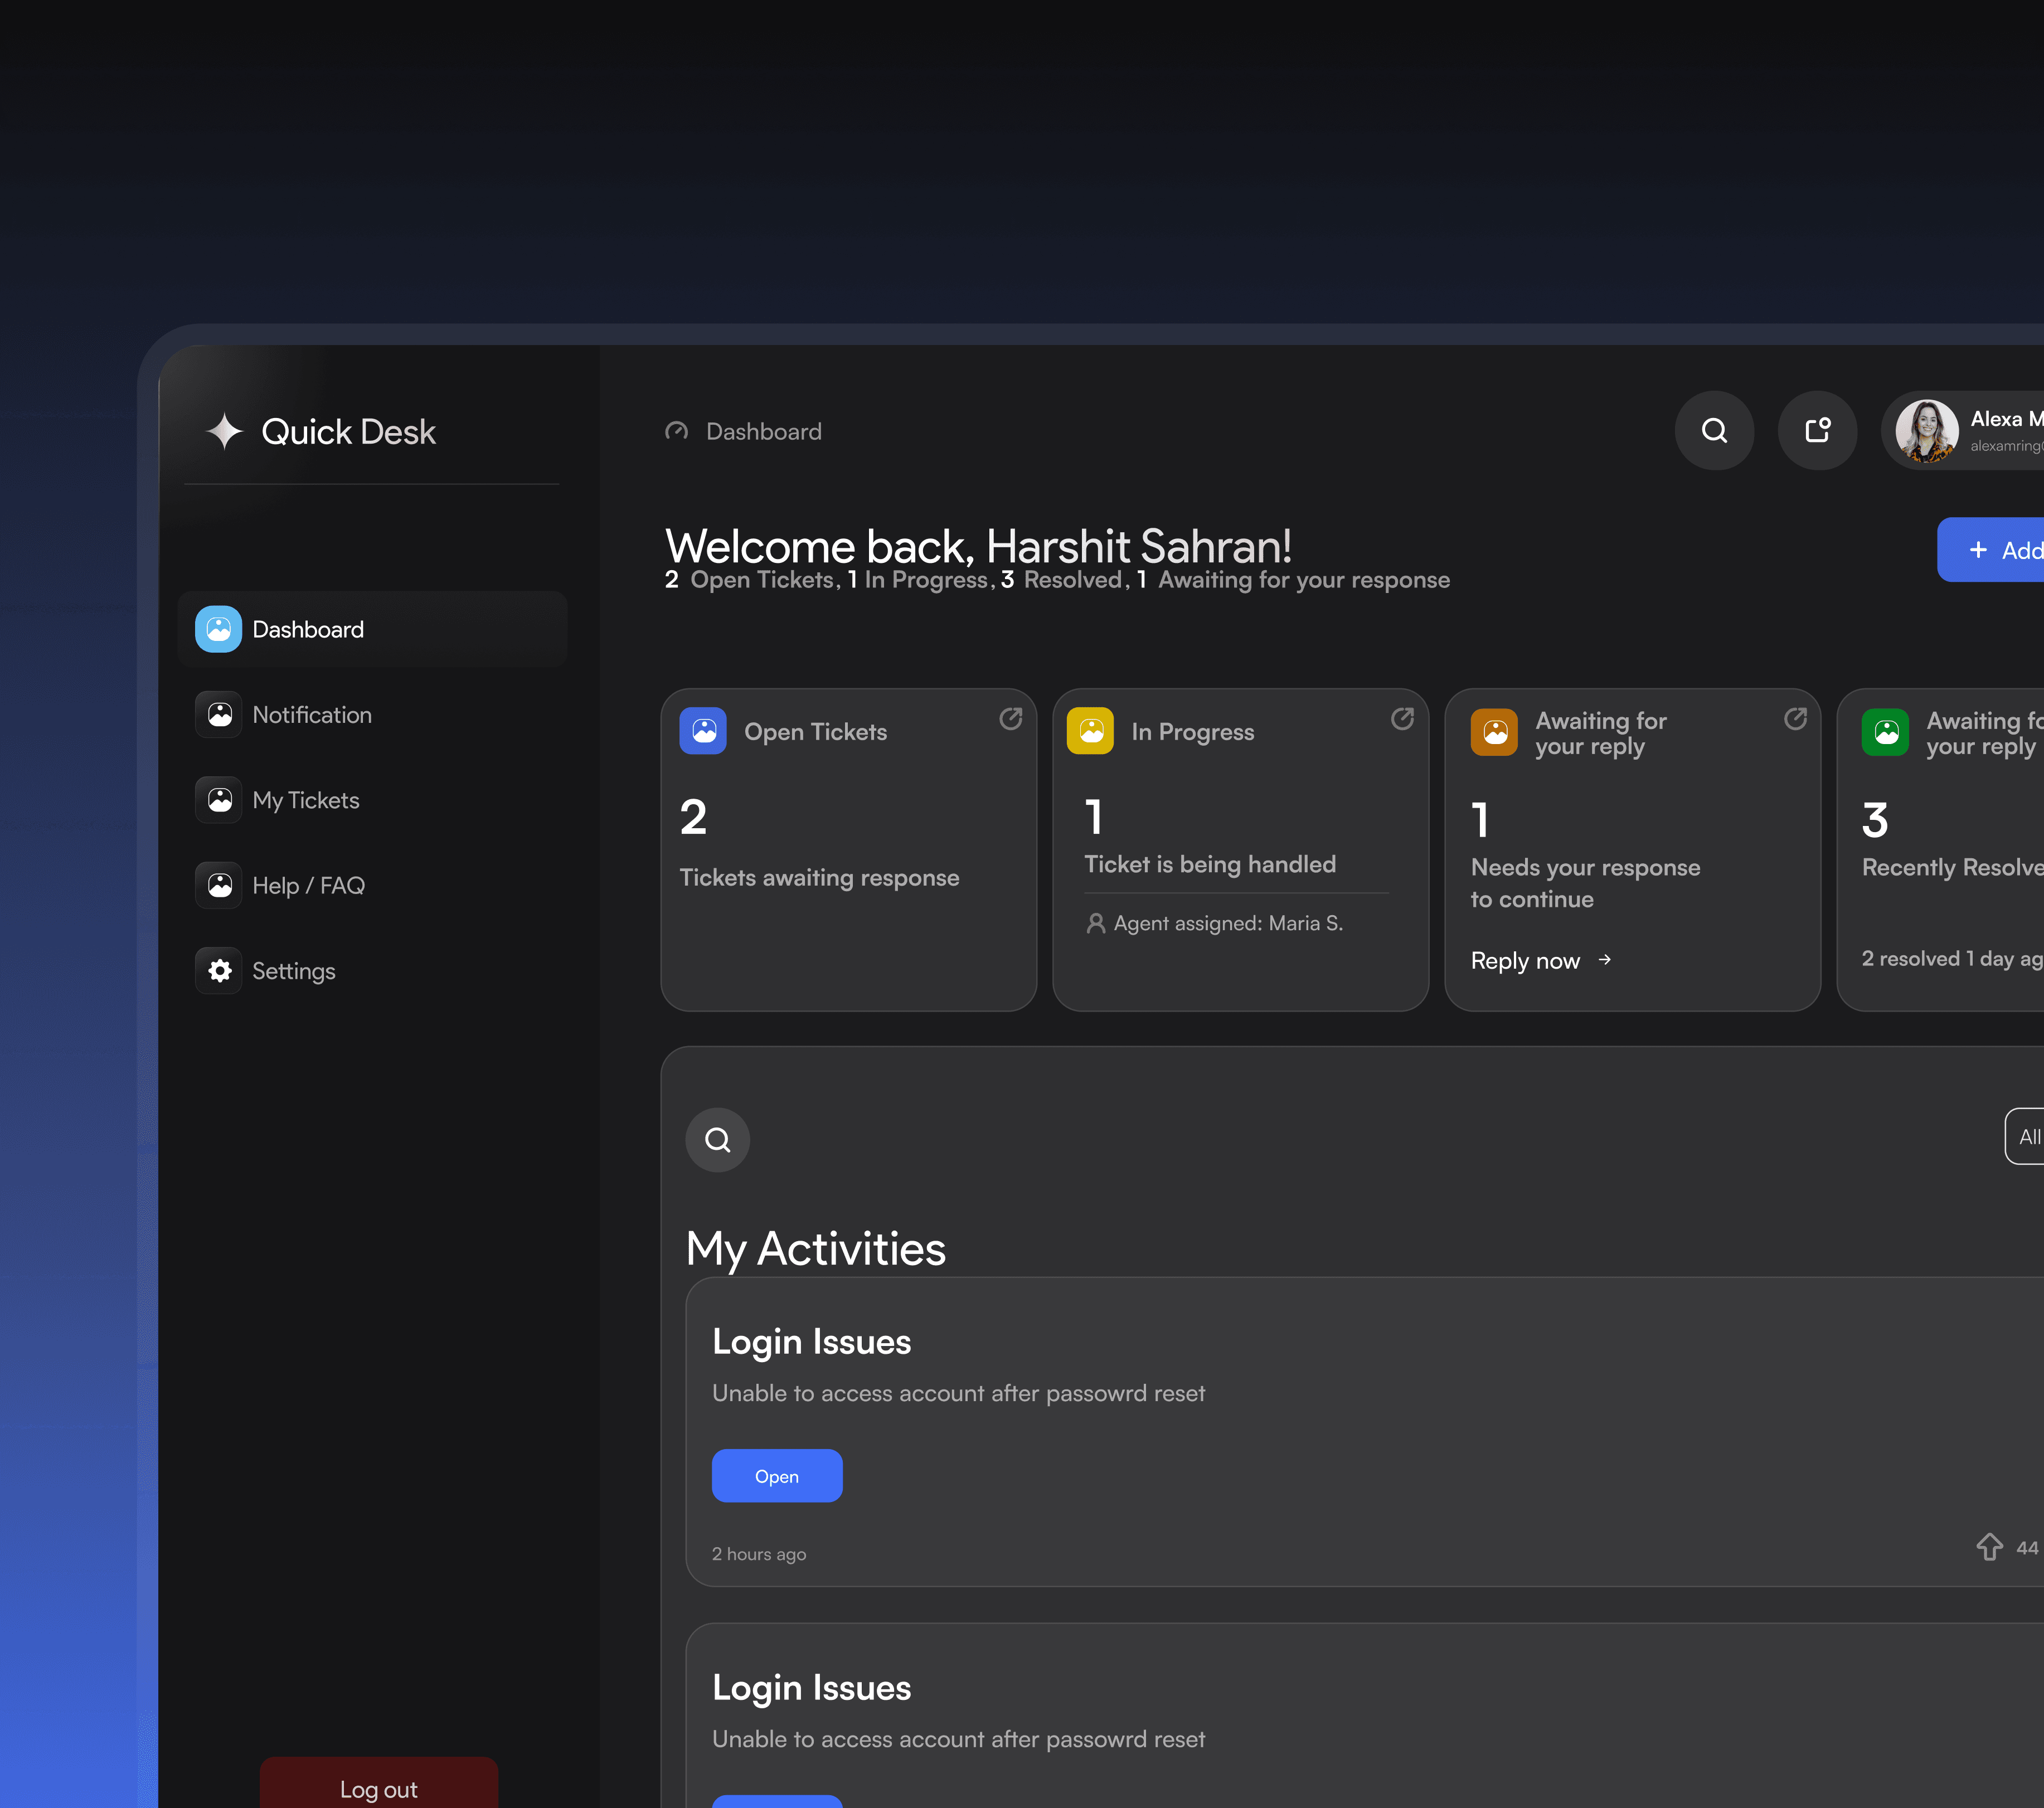Go to Notification in sidebar
The image size is (2044, 1808).
coord(311,715)
